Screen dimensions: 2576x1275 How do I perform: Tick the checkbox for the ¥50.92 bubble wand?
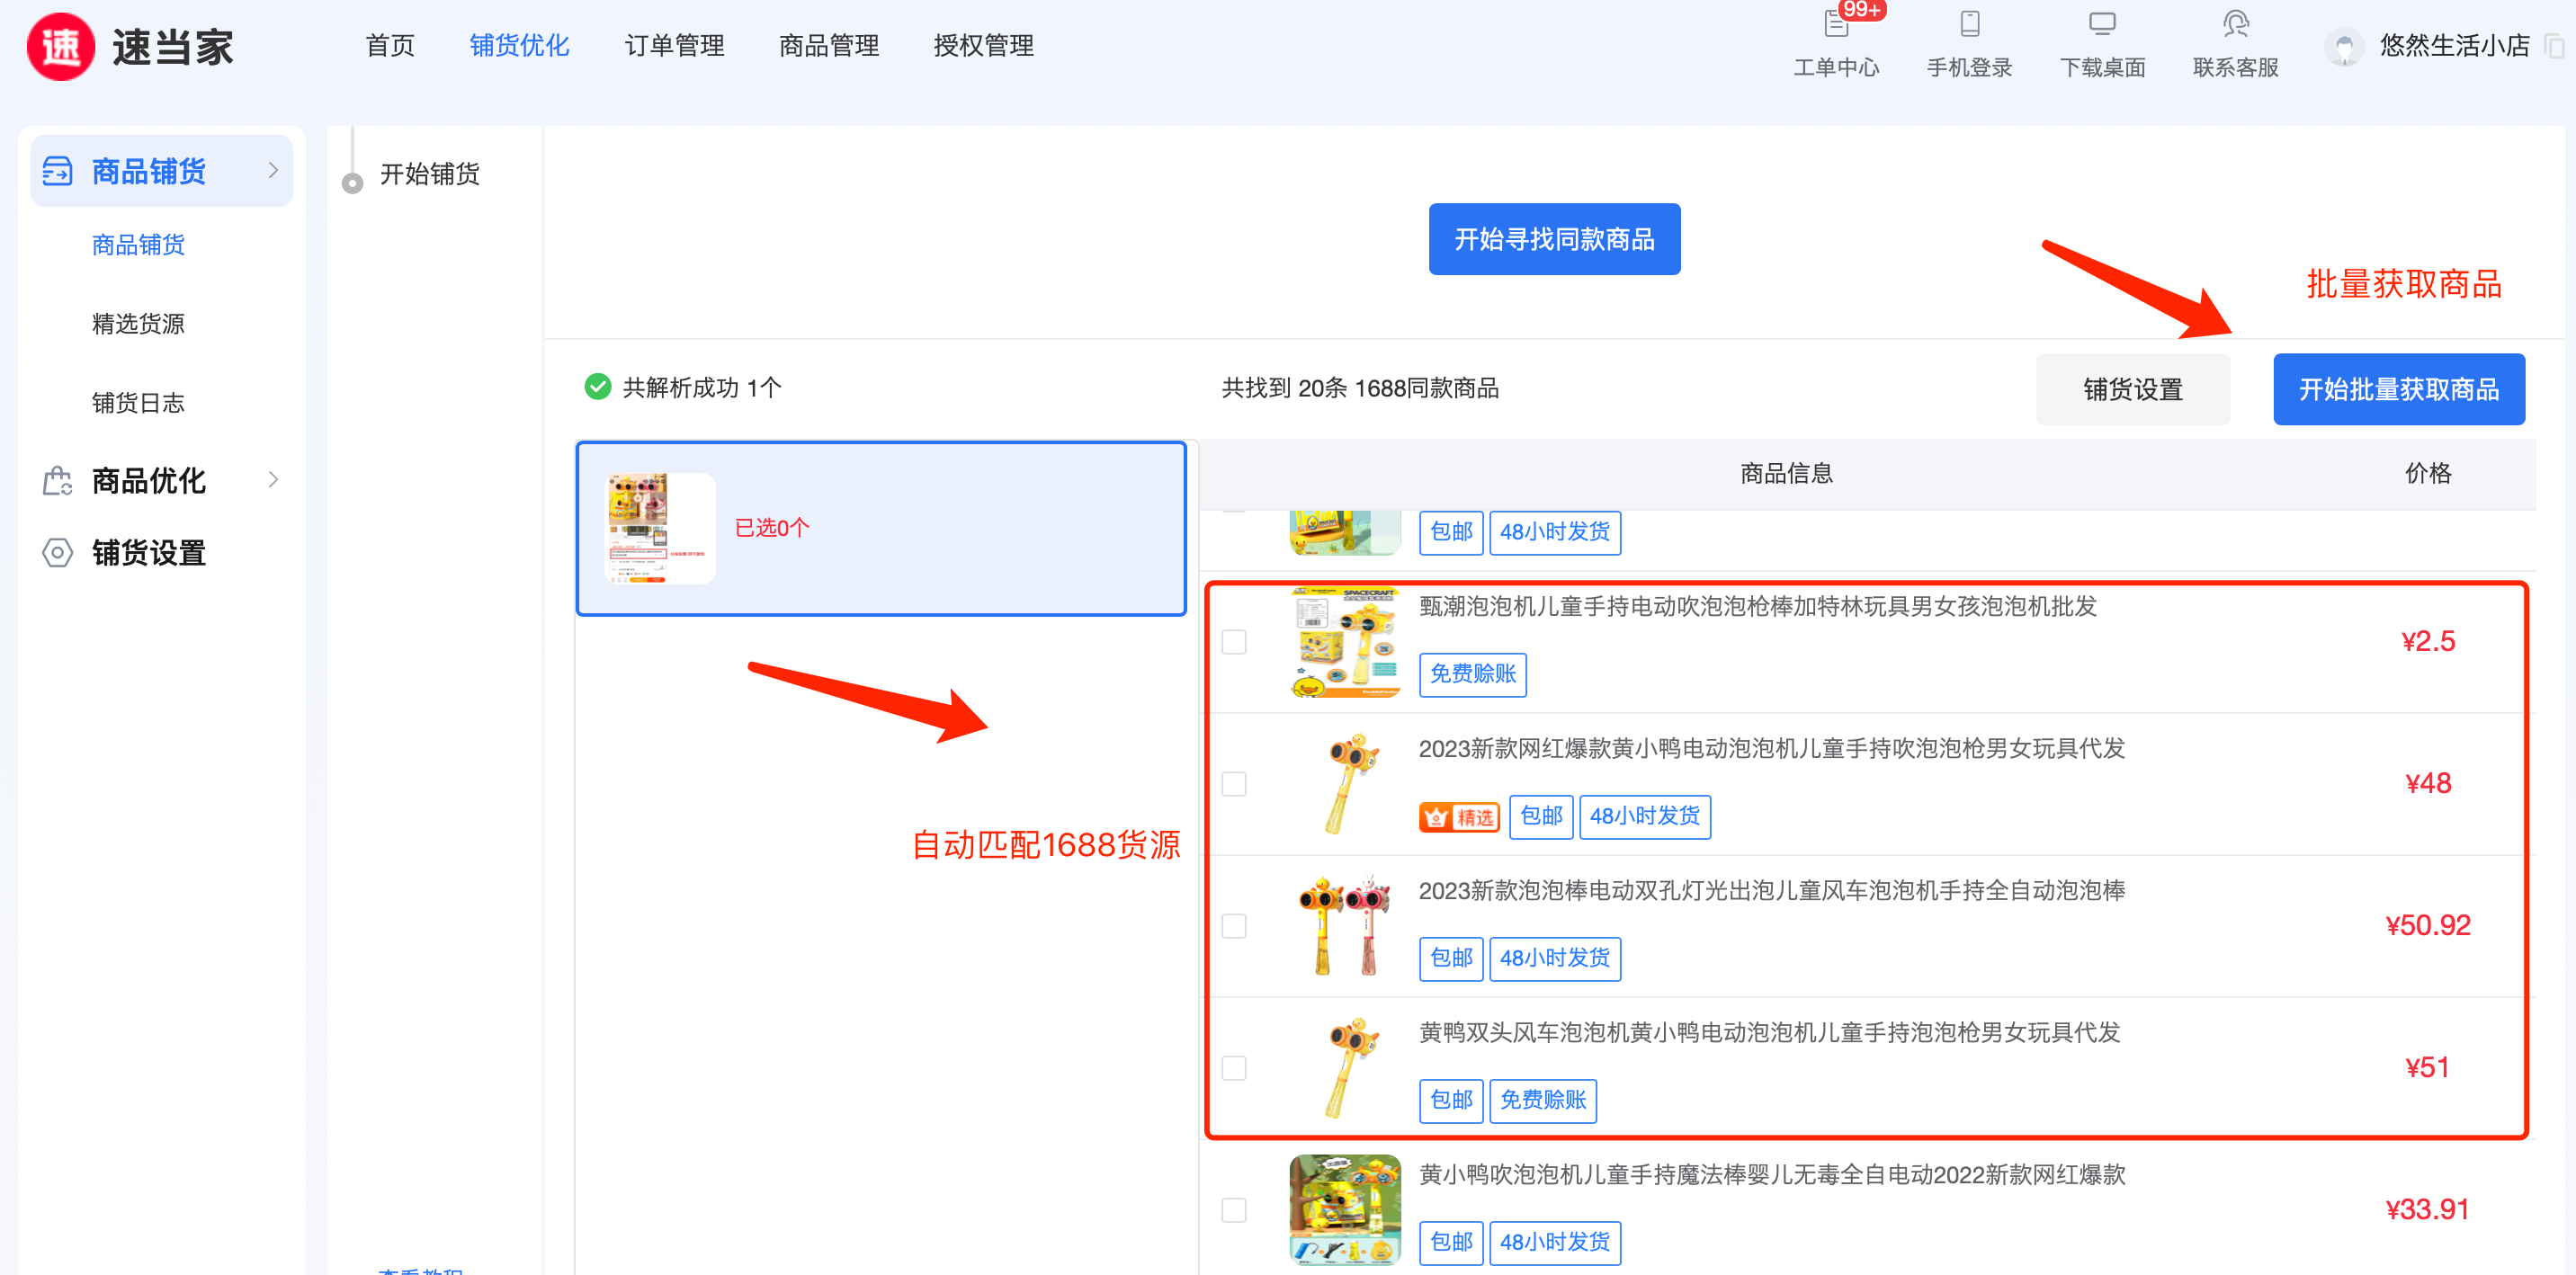pos(1234,926)
